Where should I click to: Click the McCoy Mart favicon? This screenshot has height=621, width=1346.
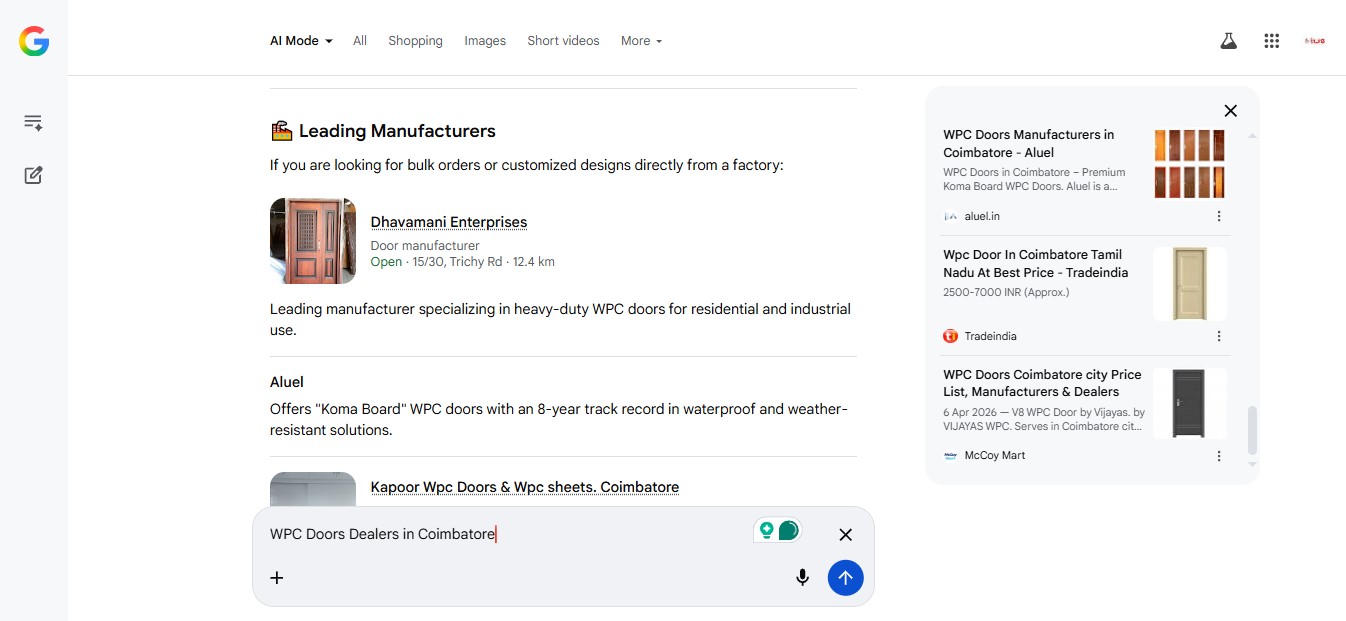point(950,455)
